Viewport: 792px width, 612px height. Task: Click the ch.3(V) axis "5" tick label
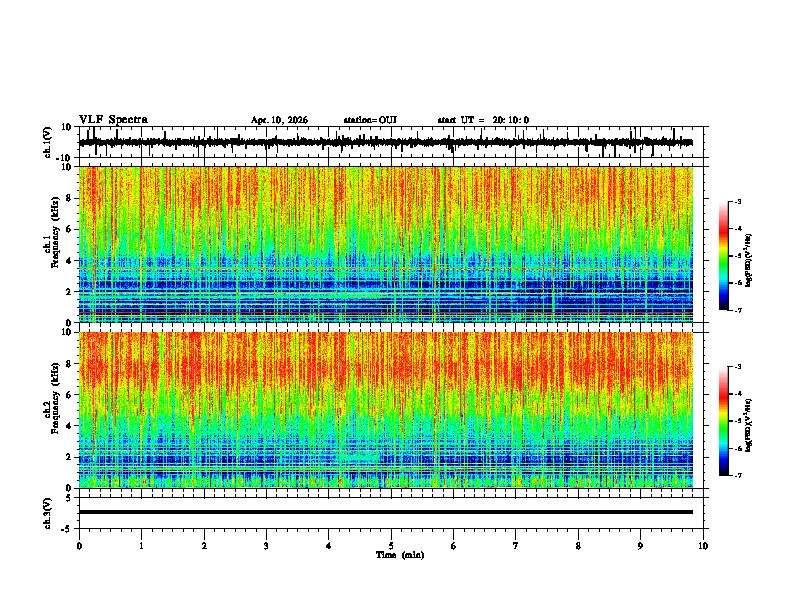pyautogui.click(x=69, y=498)
